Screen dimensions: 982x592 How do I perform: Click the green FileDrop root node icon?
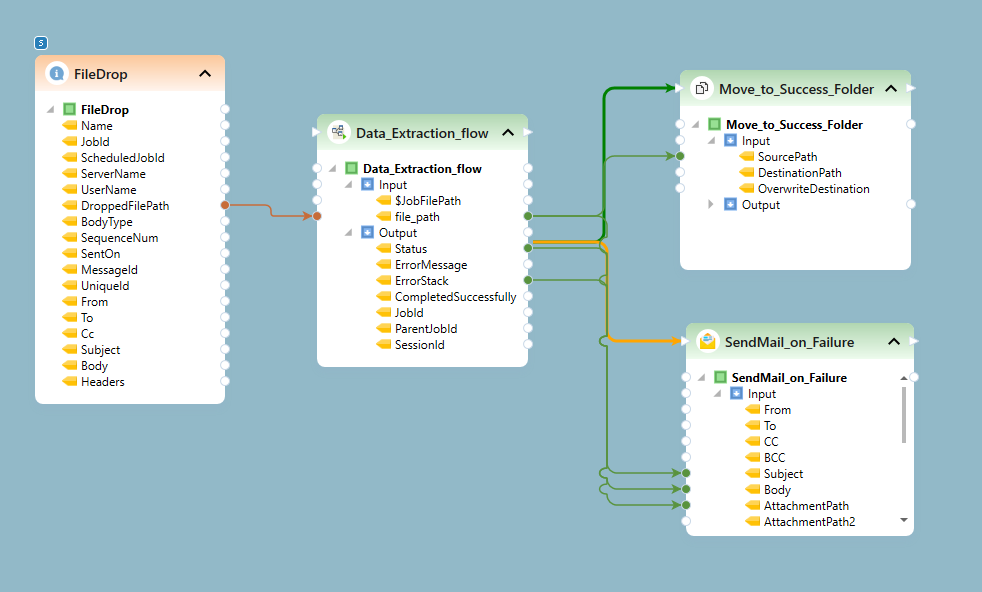[x=70, y=109]
